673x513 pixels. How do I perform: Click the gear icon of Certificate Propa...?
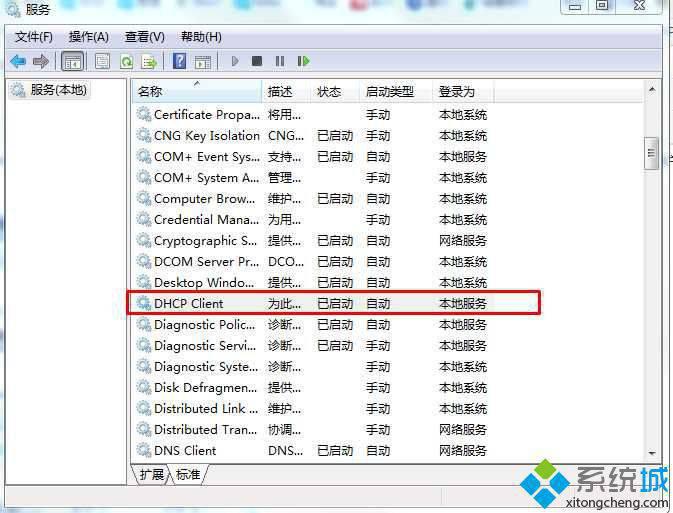[143, 114]
